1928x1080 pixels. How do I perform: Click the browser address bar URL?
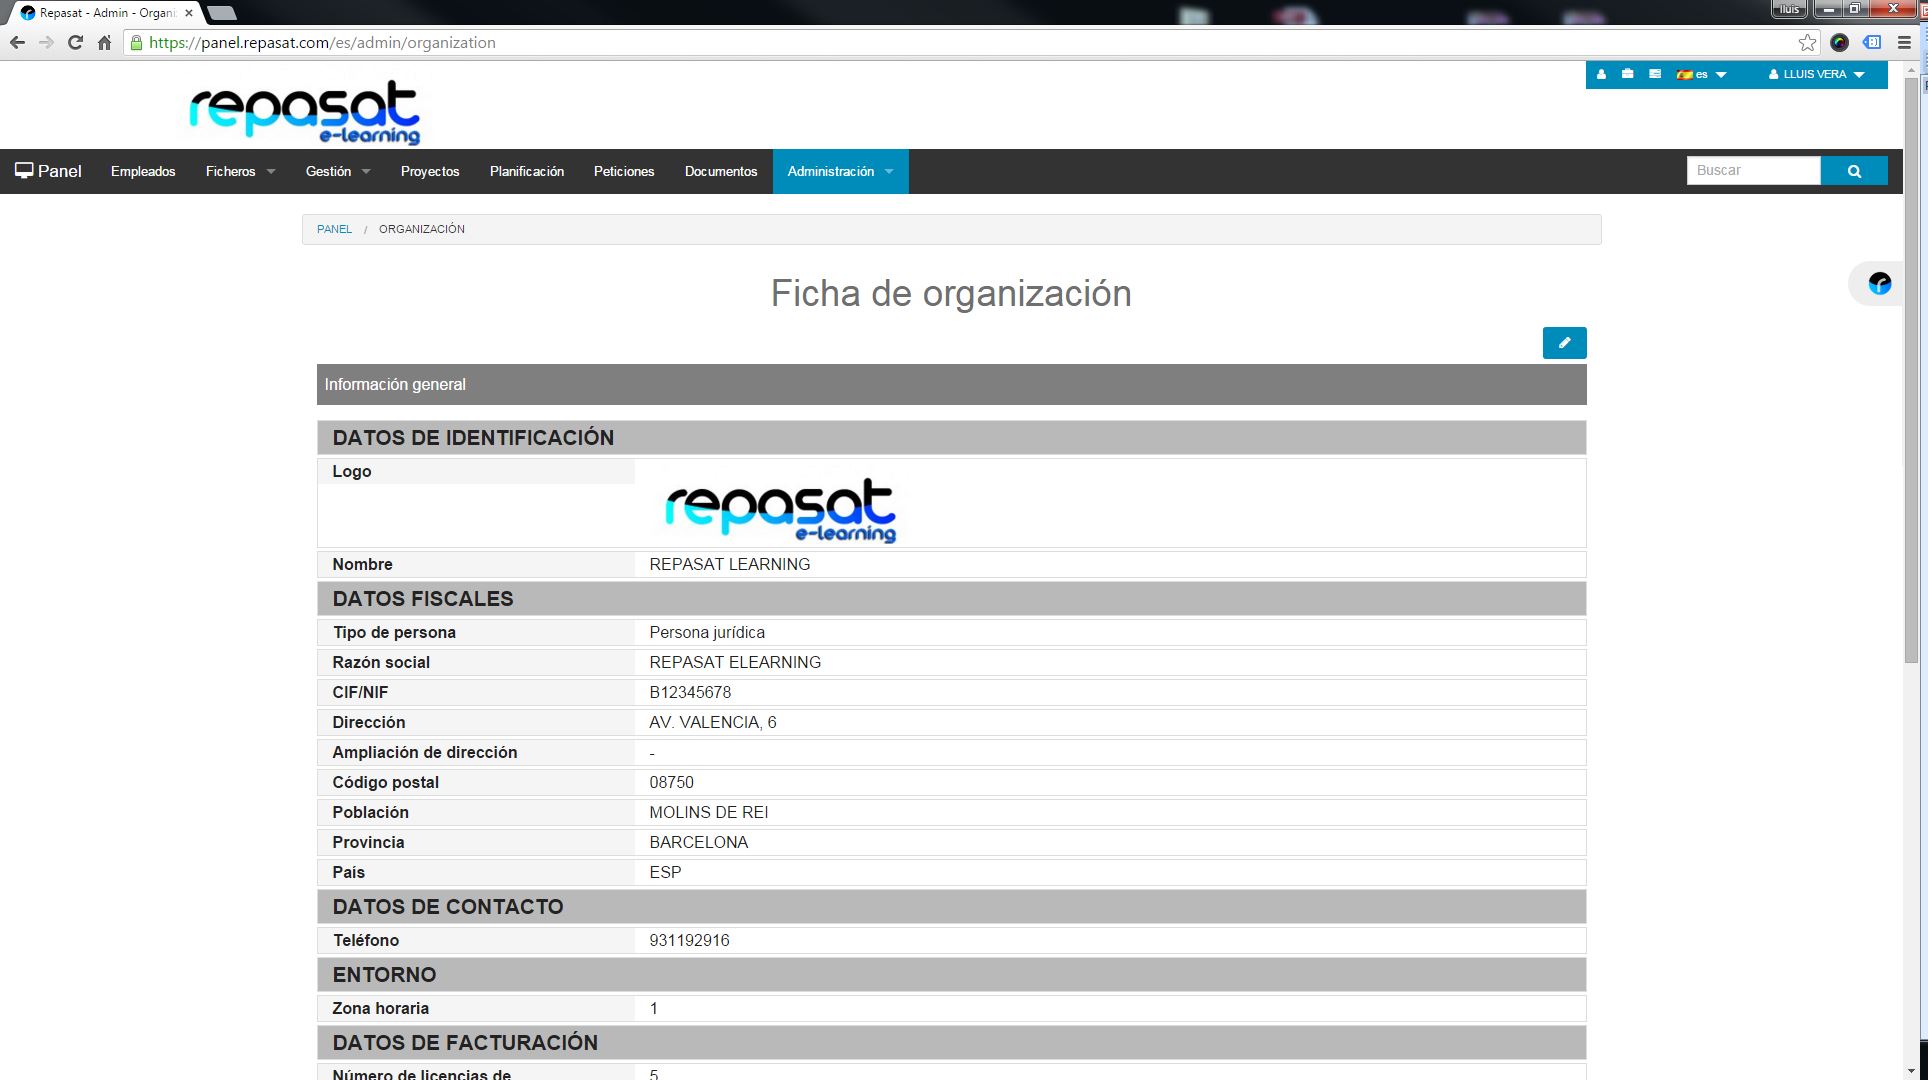coord(322,43)
